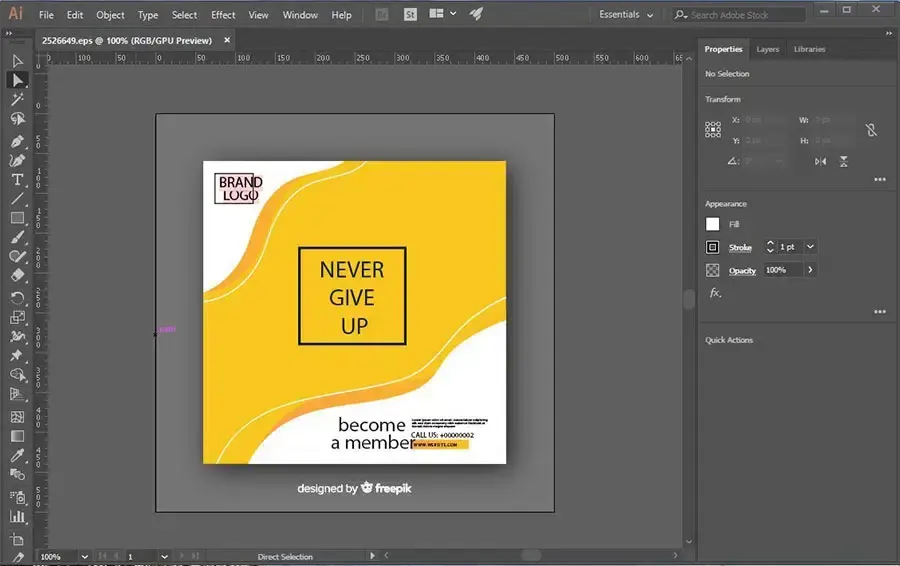This screenshot has height=566, width=900.
Task: Click the Properties panel tab
Action: tap(723, 49)
